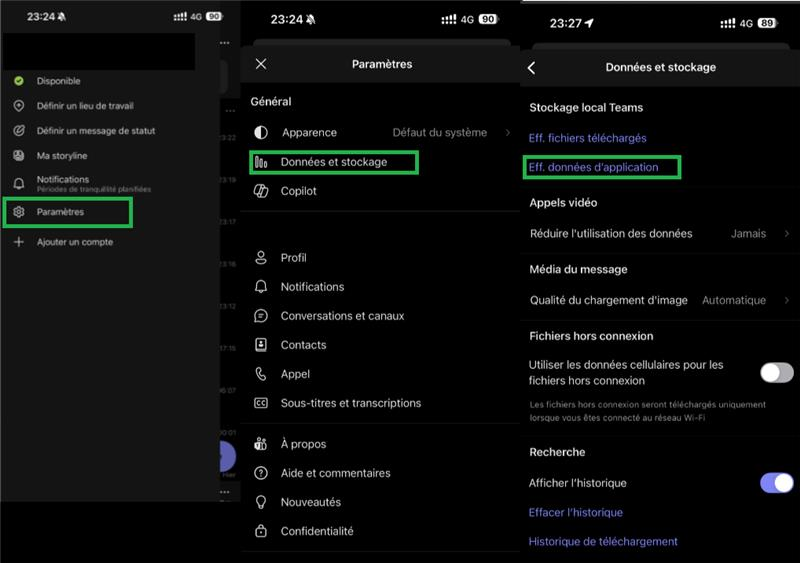Open Contacts settings
The image size is (800, 563).
(380, 345)
